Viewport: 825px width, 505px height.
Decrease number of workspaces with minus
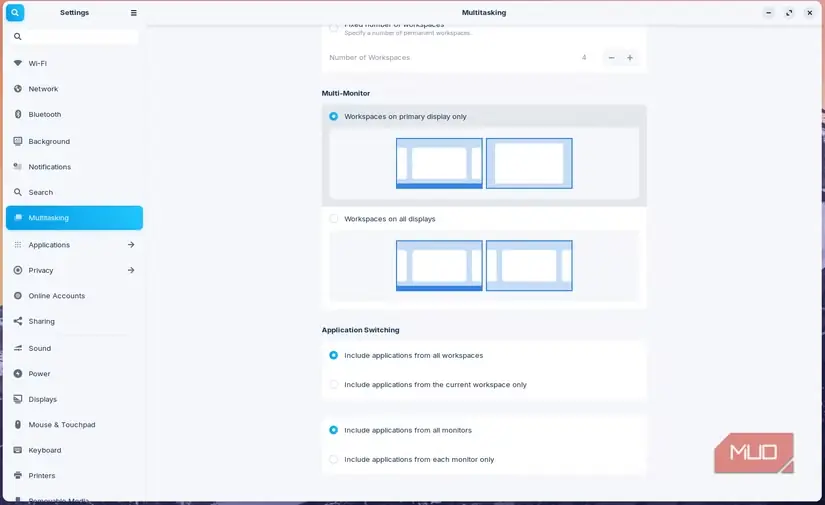pyautogui.click(x=611, y=58)
